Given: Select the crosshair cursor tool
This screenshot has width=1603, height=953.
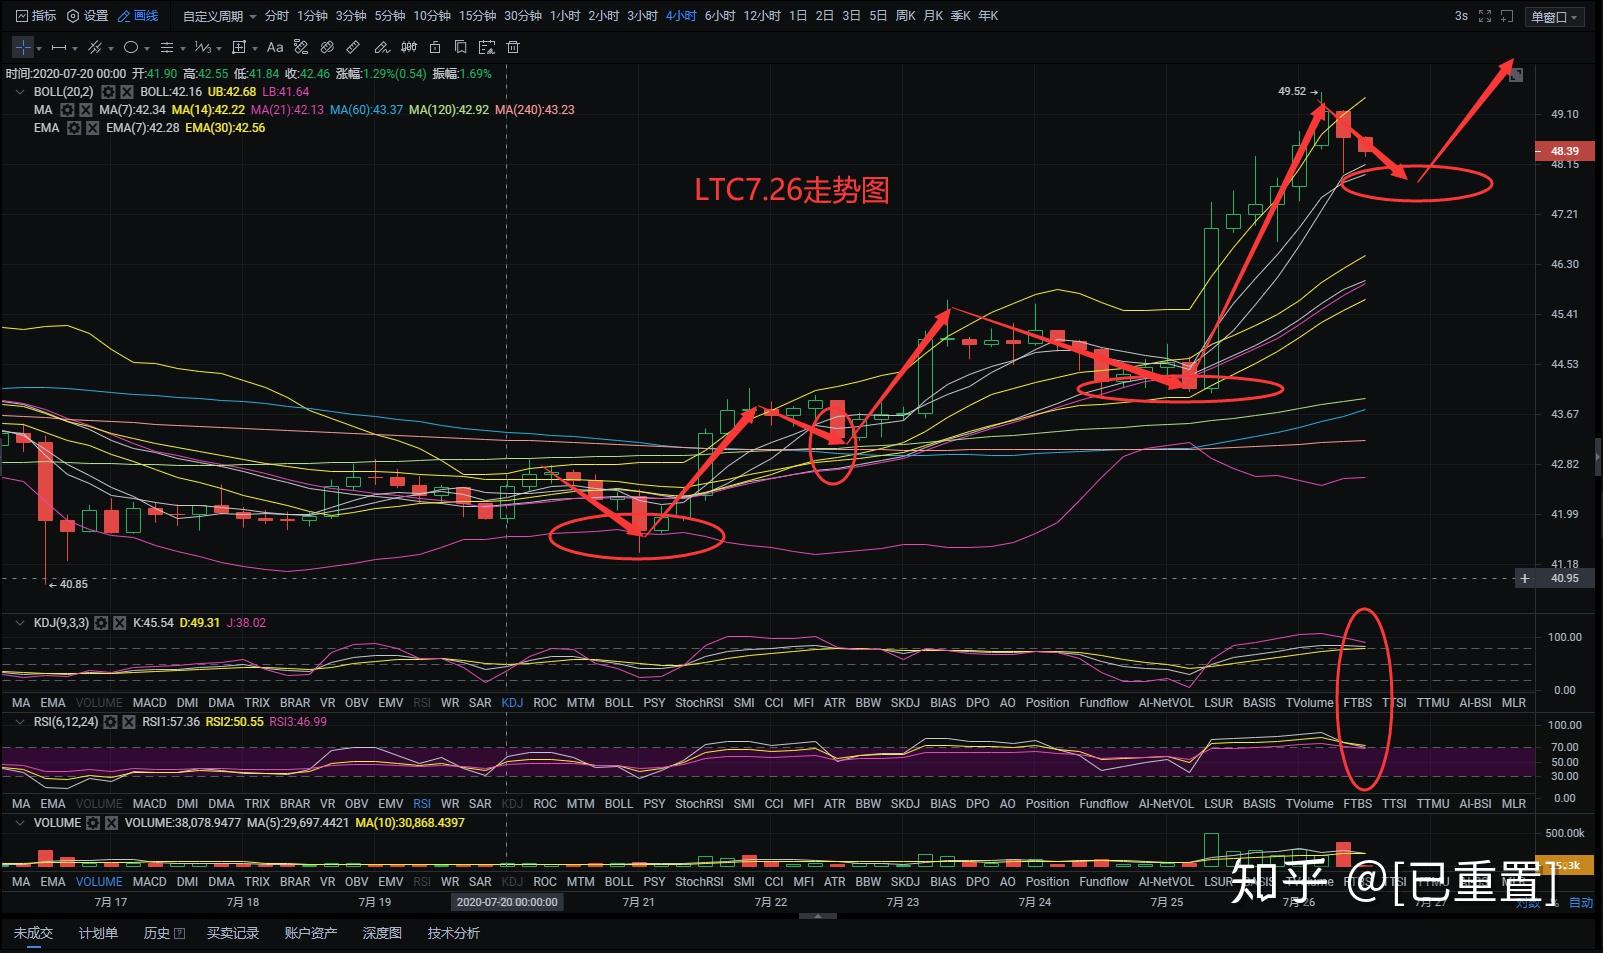Looking at the screenshot, I should 23,47.
